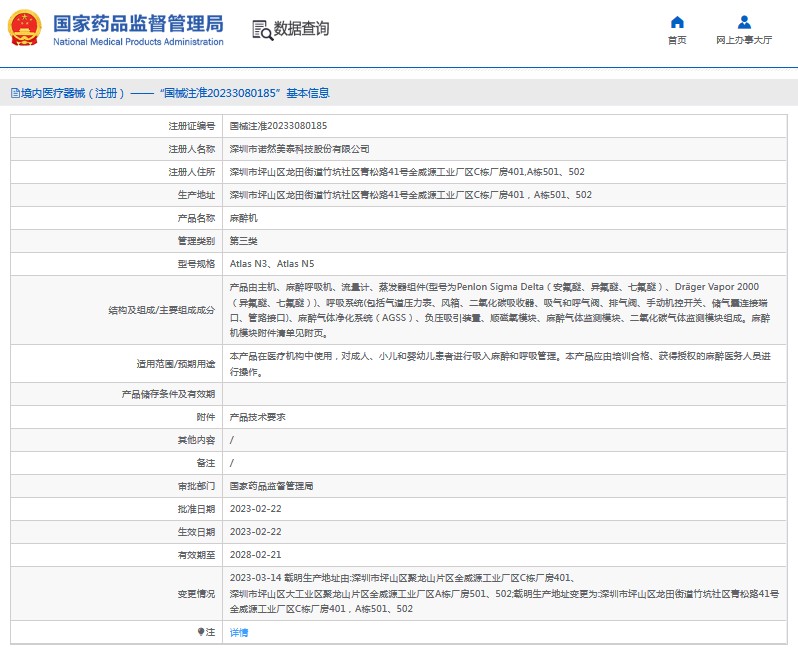Click 国家药品监督管理局 title text

(137, 23)
